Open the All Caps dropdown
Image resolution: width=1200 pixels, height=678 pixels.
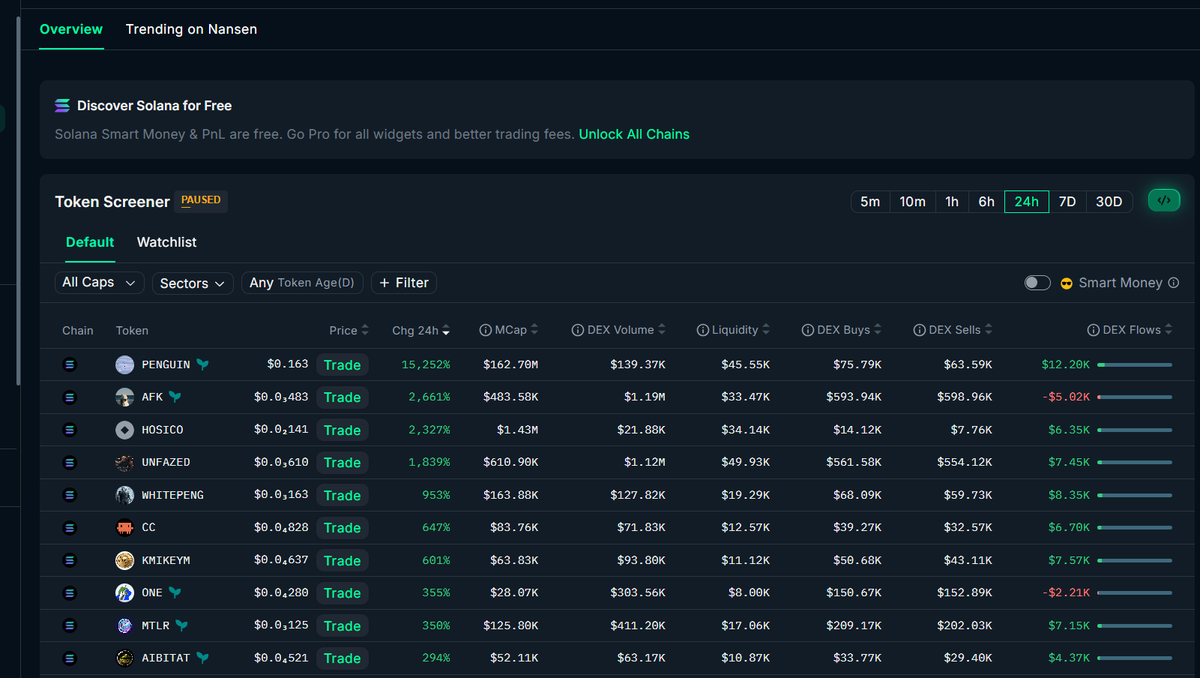(x=99, y=283)
